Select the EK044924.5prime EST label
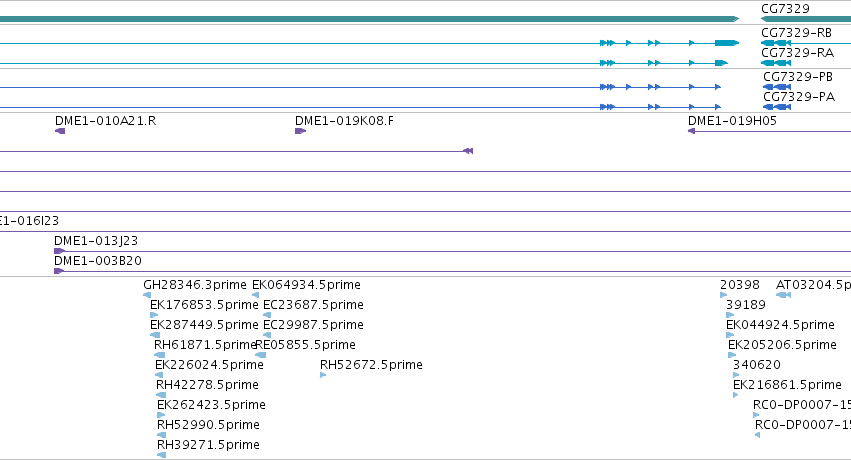This screenshot has height=460, width=851. tap(780, 325)
